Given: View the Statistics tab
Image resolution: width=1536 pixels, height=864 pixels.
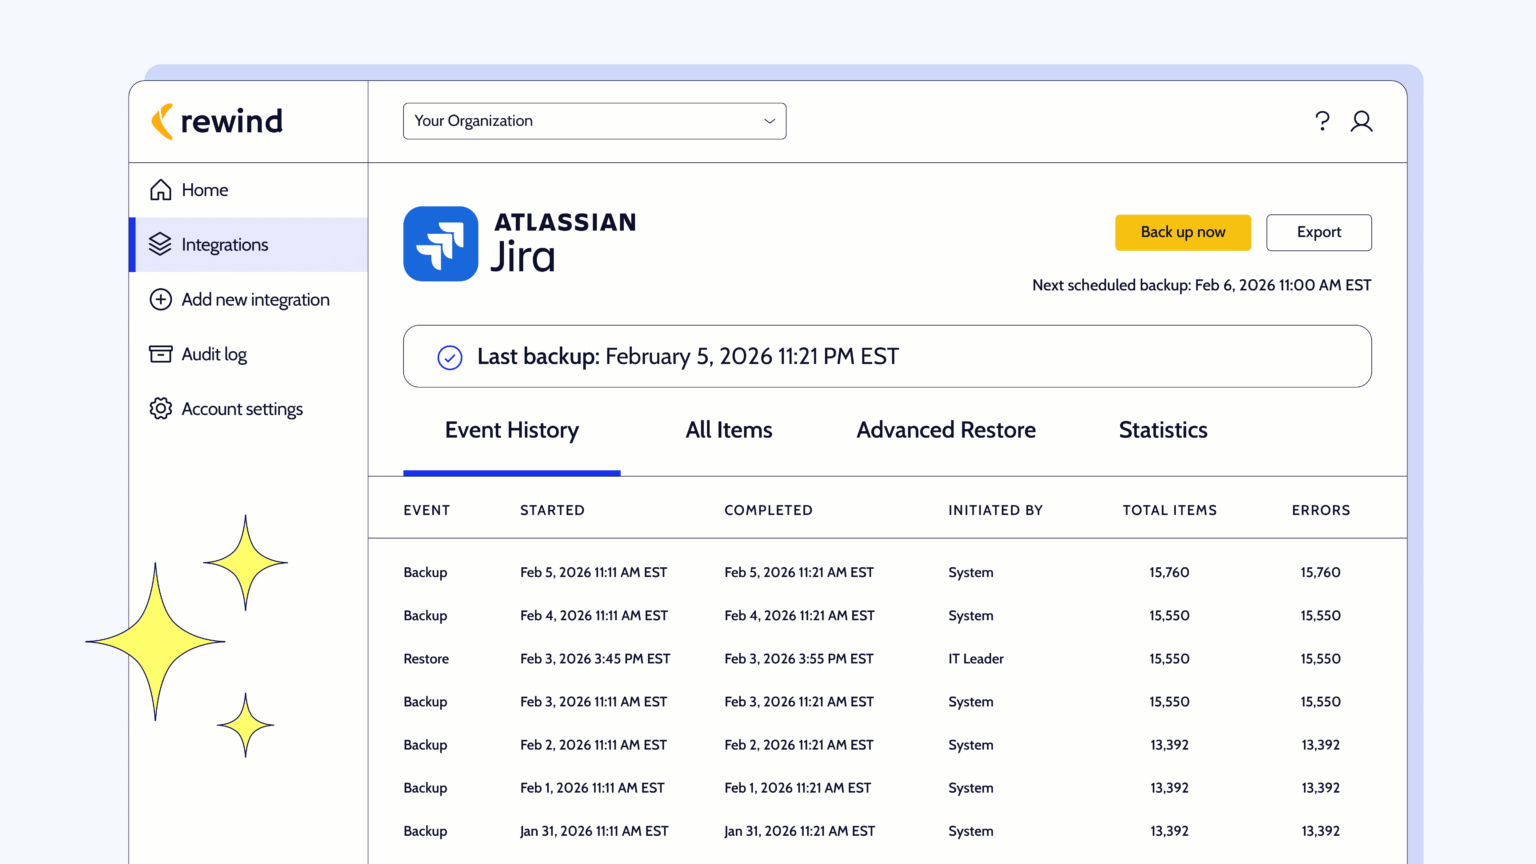Looking at the screenshot, I should click(x=1163, y=430).
